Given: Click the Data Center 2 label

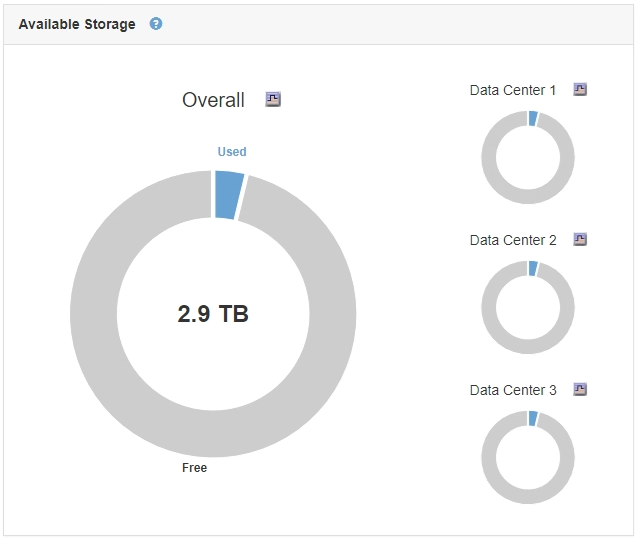Looking at the screenshot, I should tap(513, 240).
